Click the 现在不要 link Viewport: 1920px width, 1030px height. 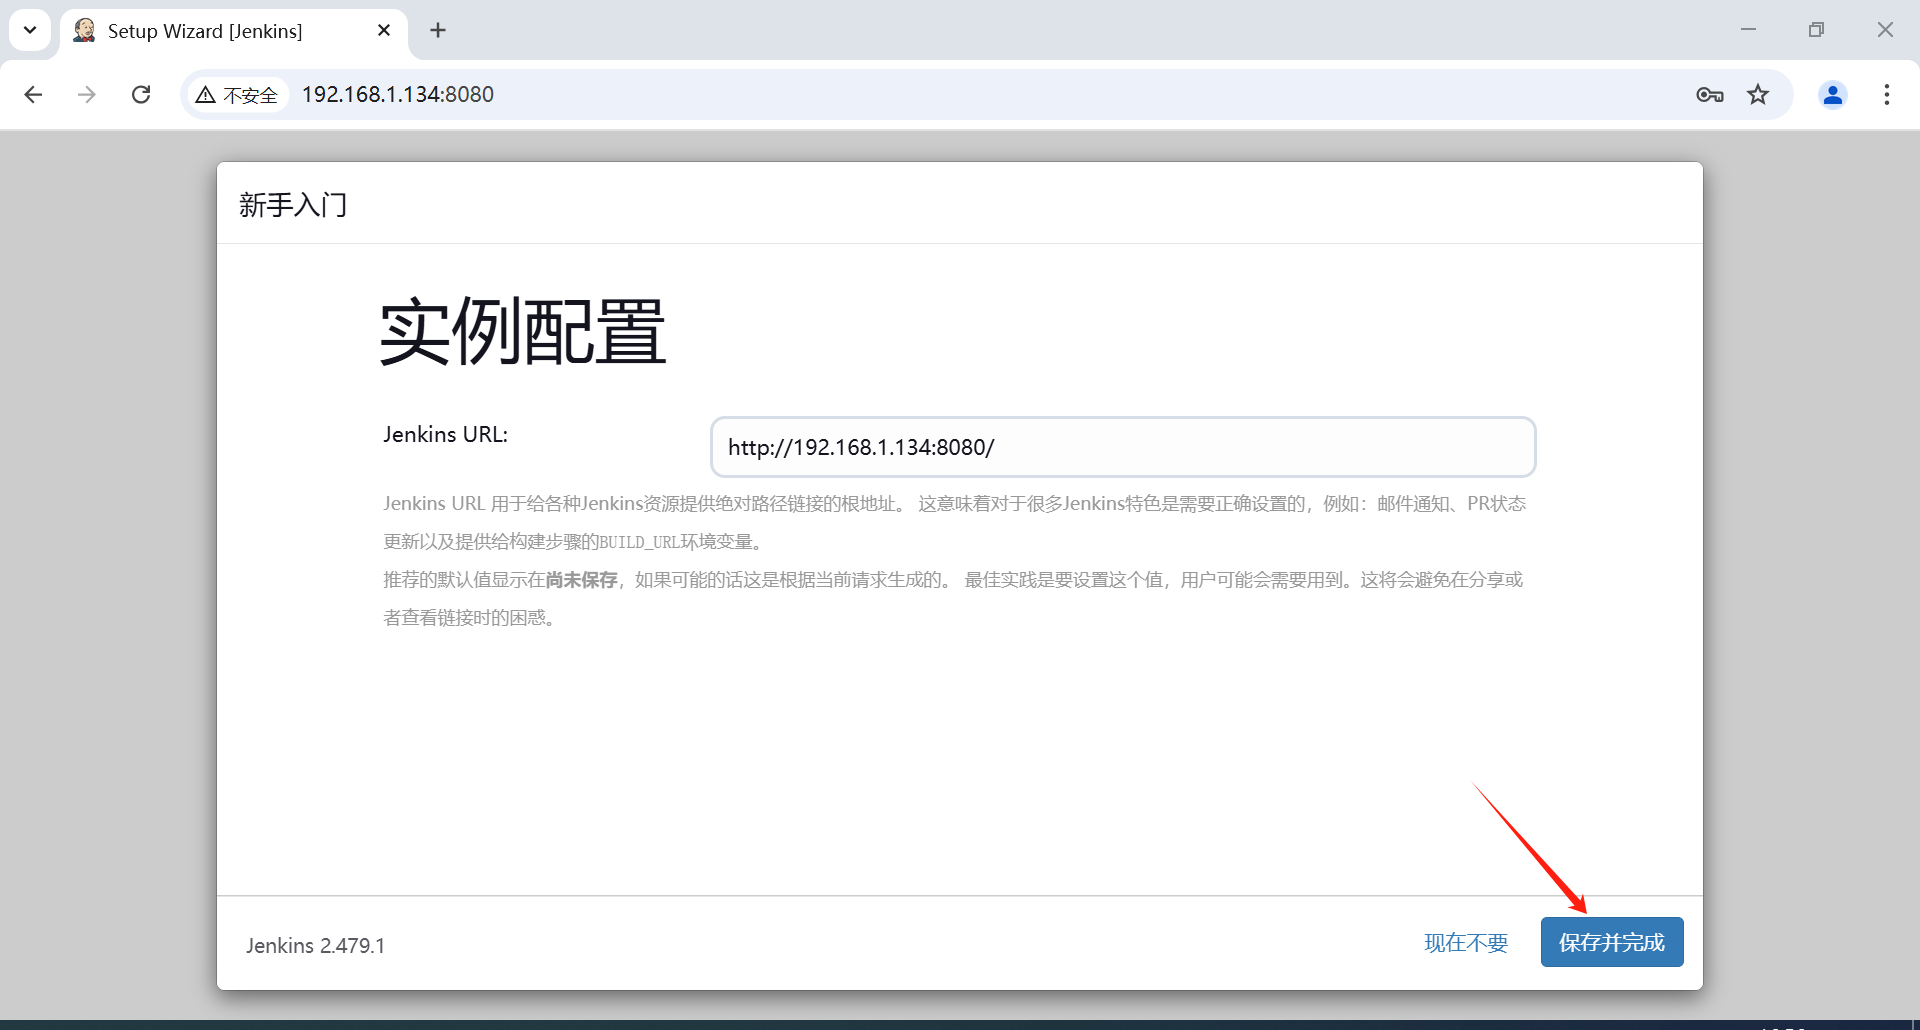[1466, 943]
